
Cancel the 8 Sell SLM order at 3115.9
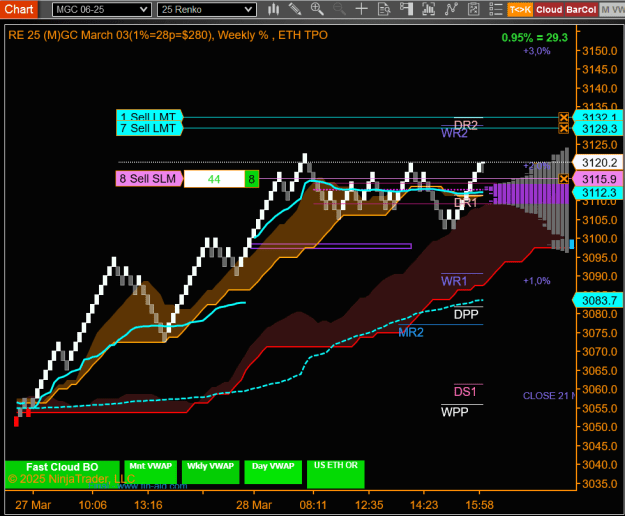(x=564, y=179)
